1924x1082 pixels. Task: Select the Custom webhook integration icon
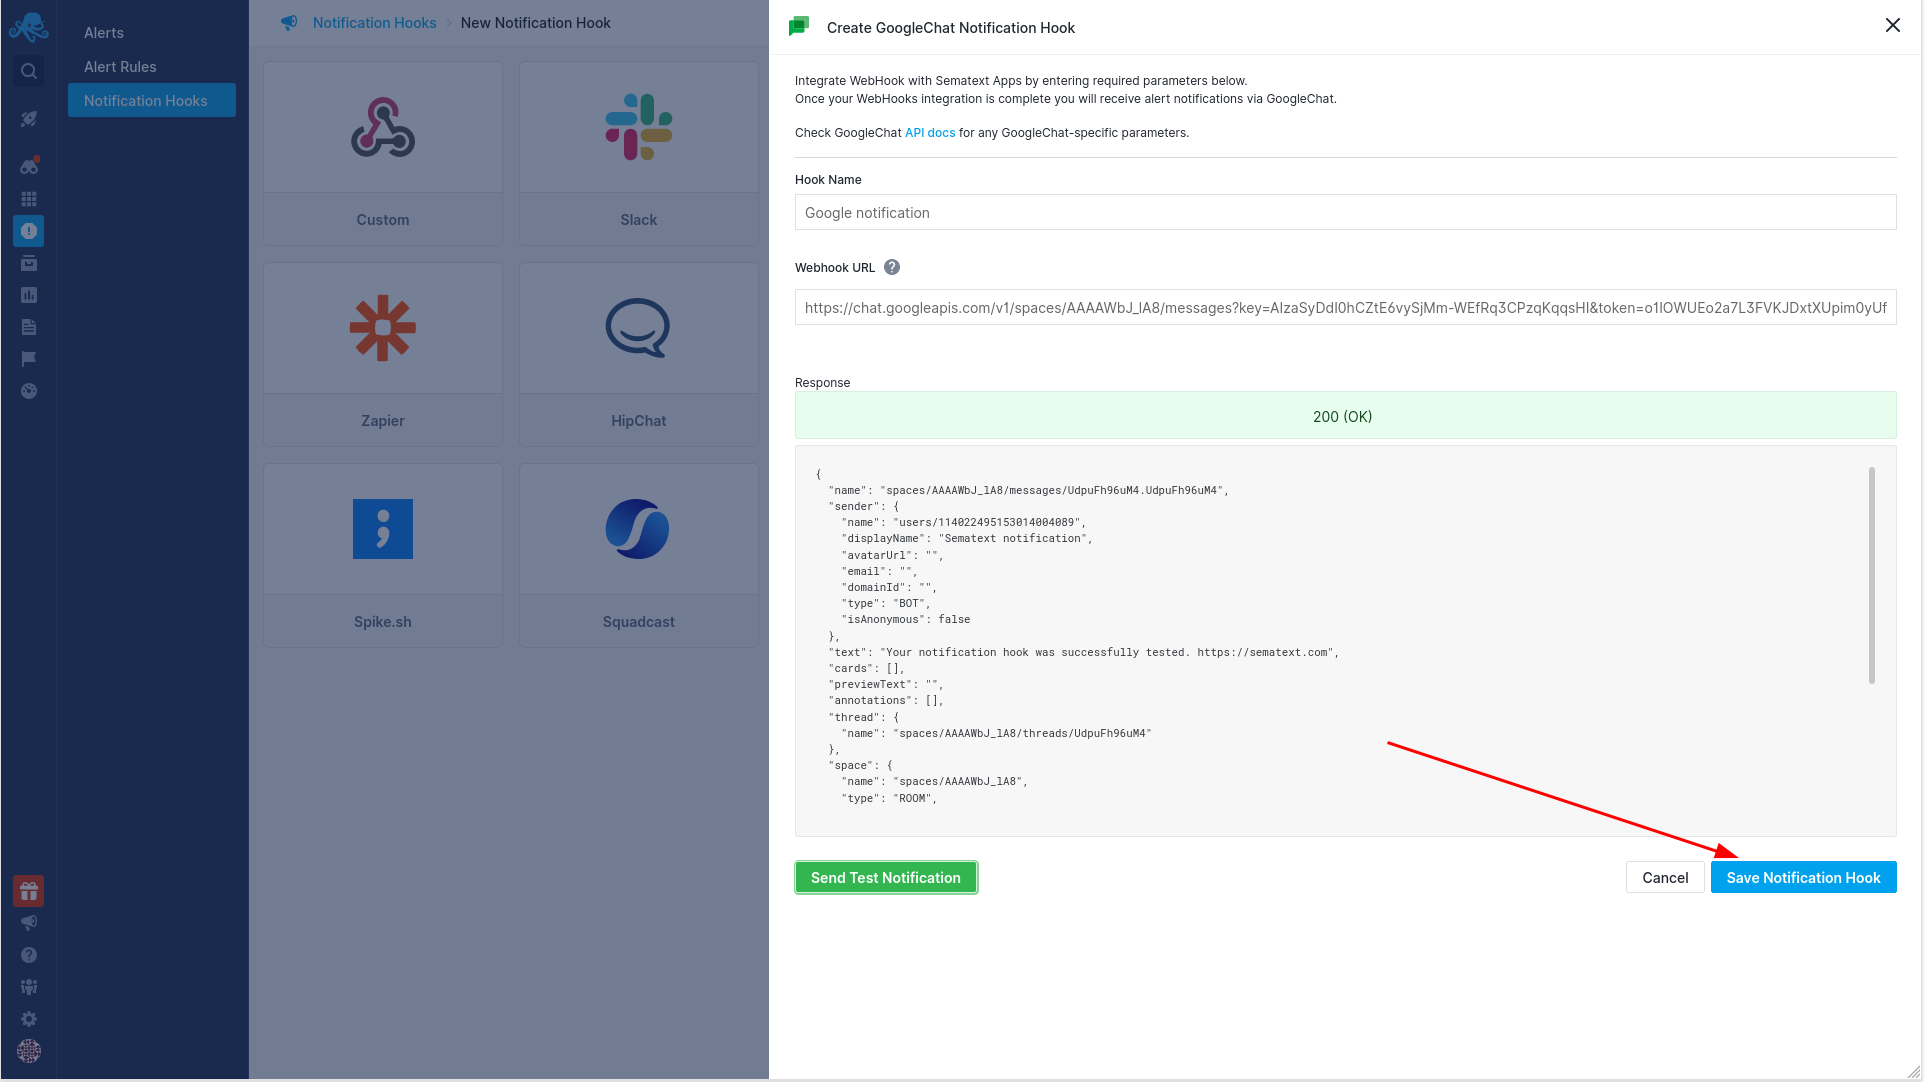(382, 127)
